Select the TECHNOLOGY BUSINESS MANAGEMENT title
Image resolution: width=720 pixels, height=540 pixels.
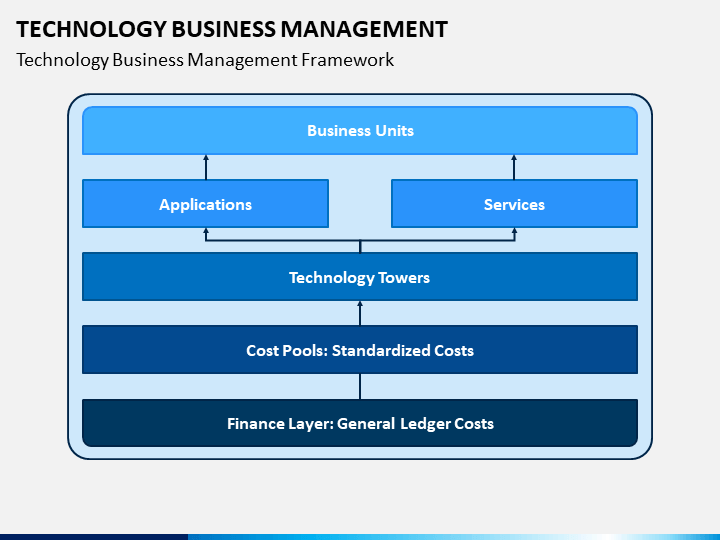coord(232,29)
